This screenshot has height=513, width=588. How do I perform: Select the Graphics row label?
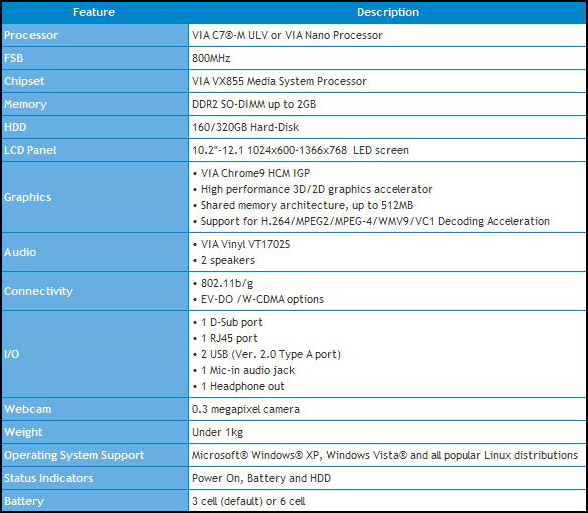pos(27,197)
